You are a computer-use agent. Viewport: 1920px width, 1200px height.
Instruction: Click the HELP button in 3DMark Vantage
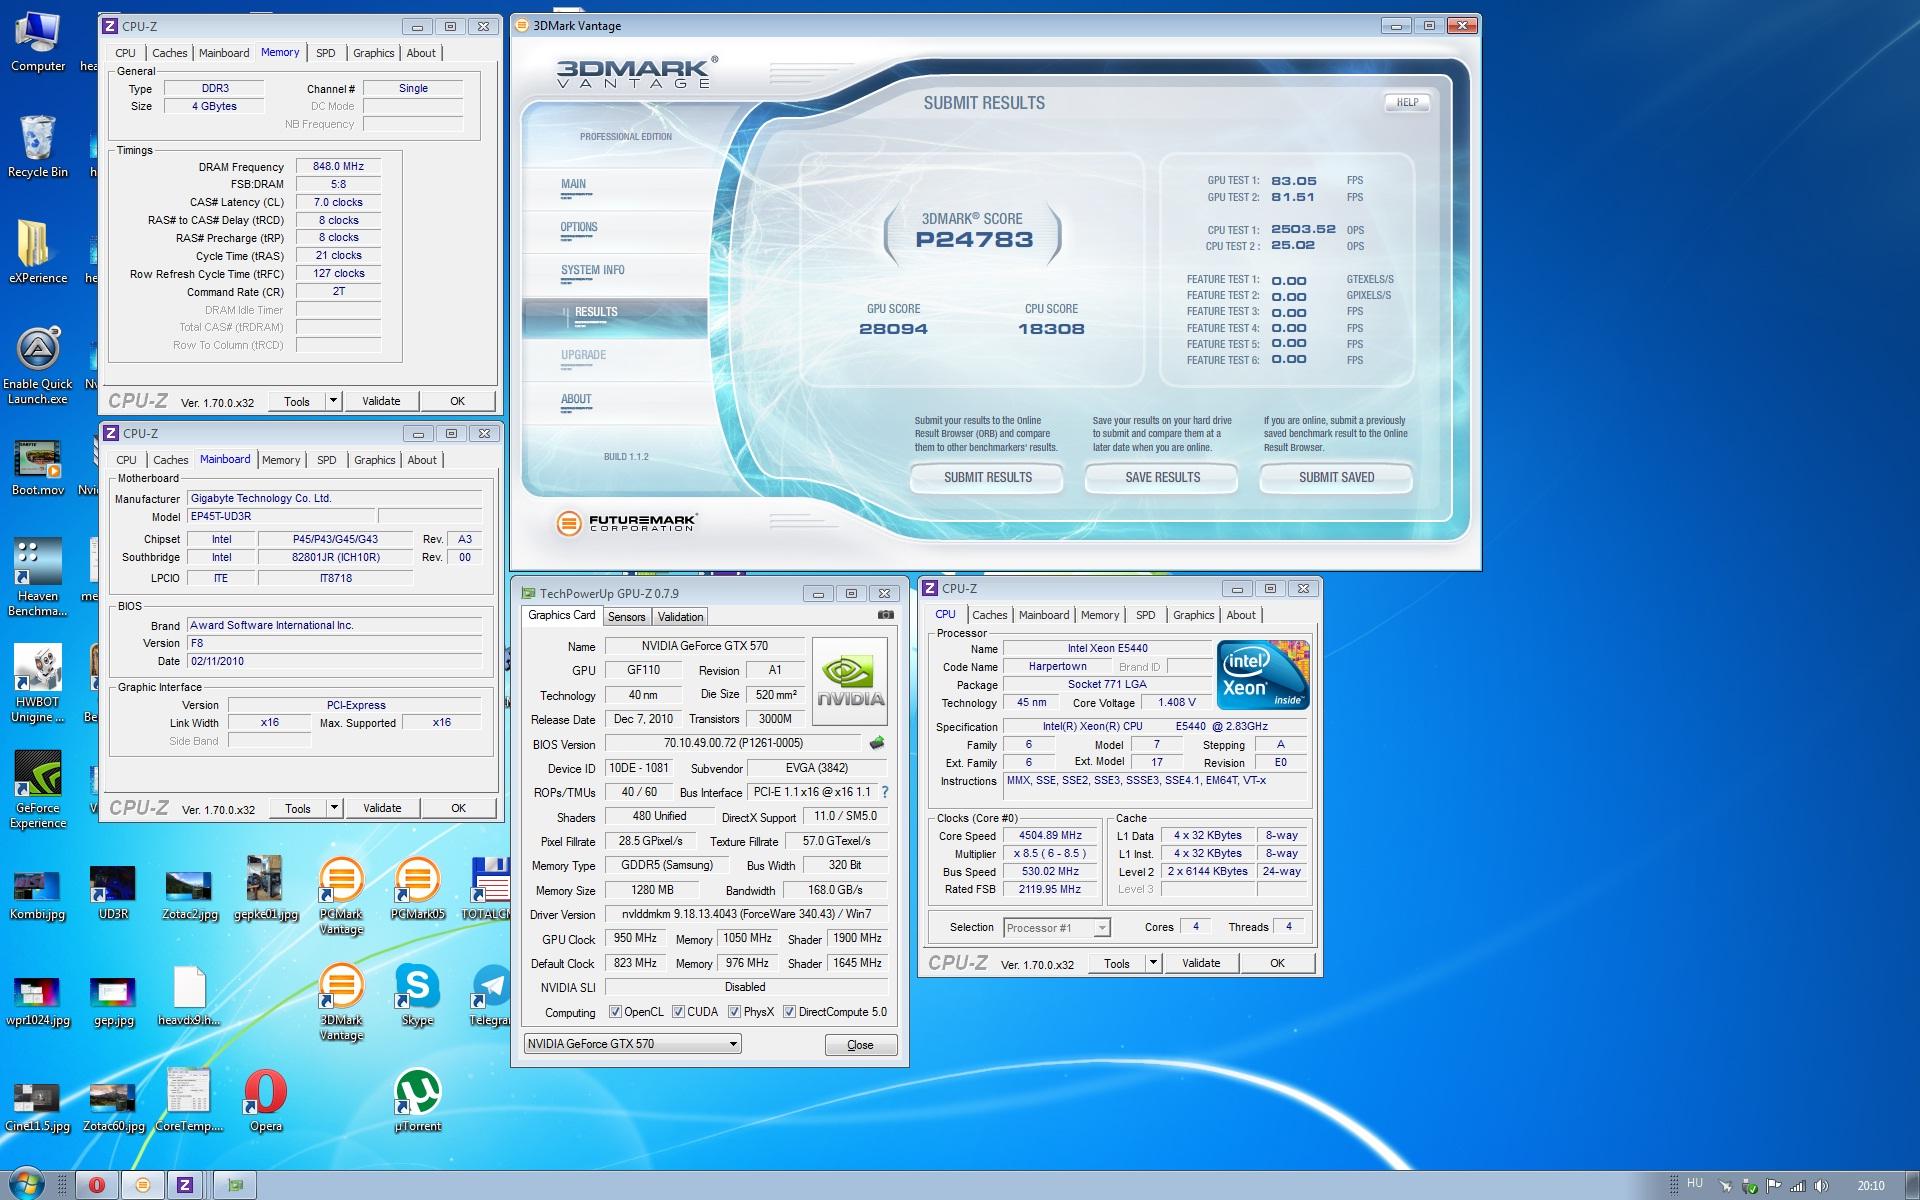pos(1407,102)
